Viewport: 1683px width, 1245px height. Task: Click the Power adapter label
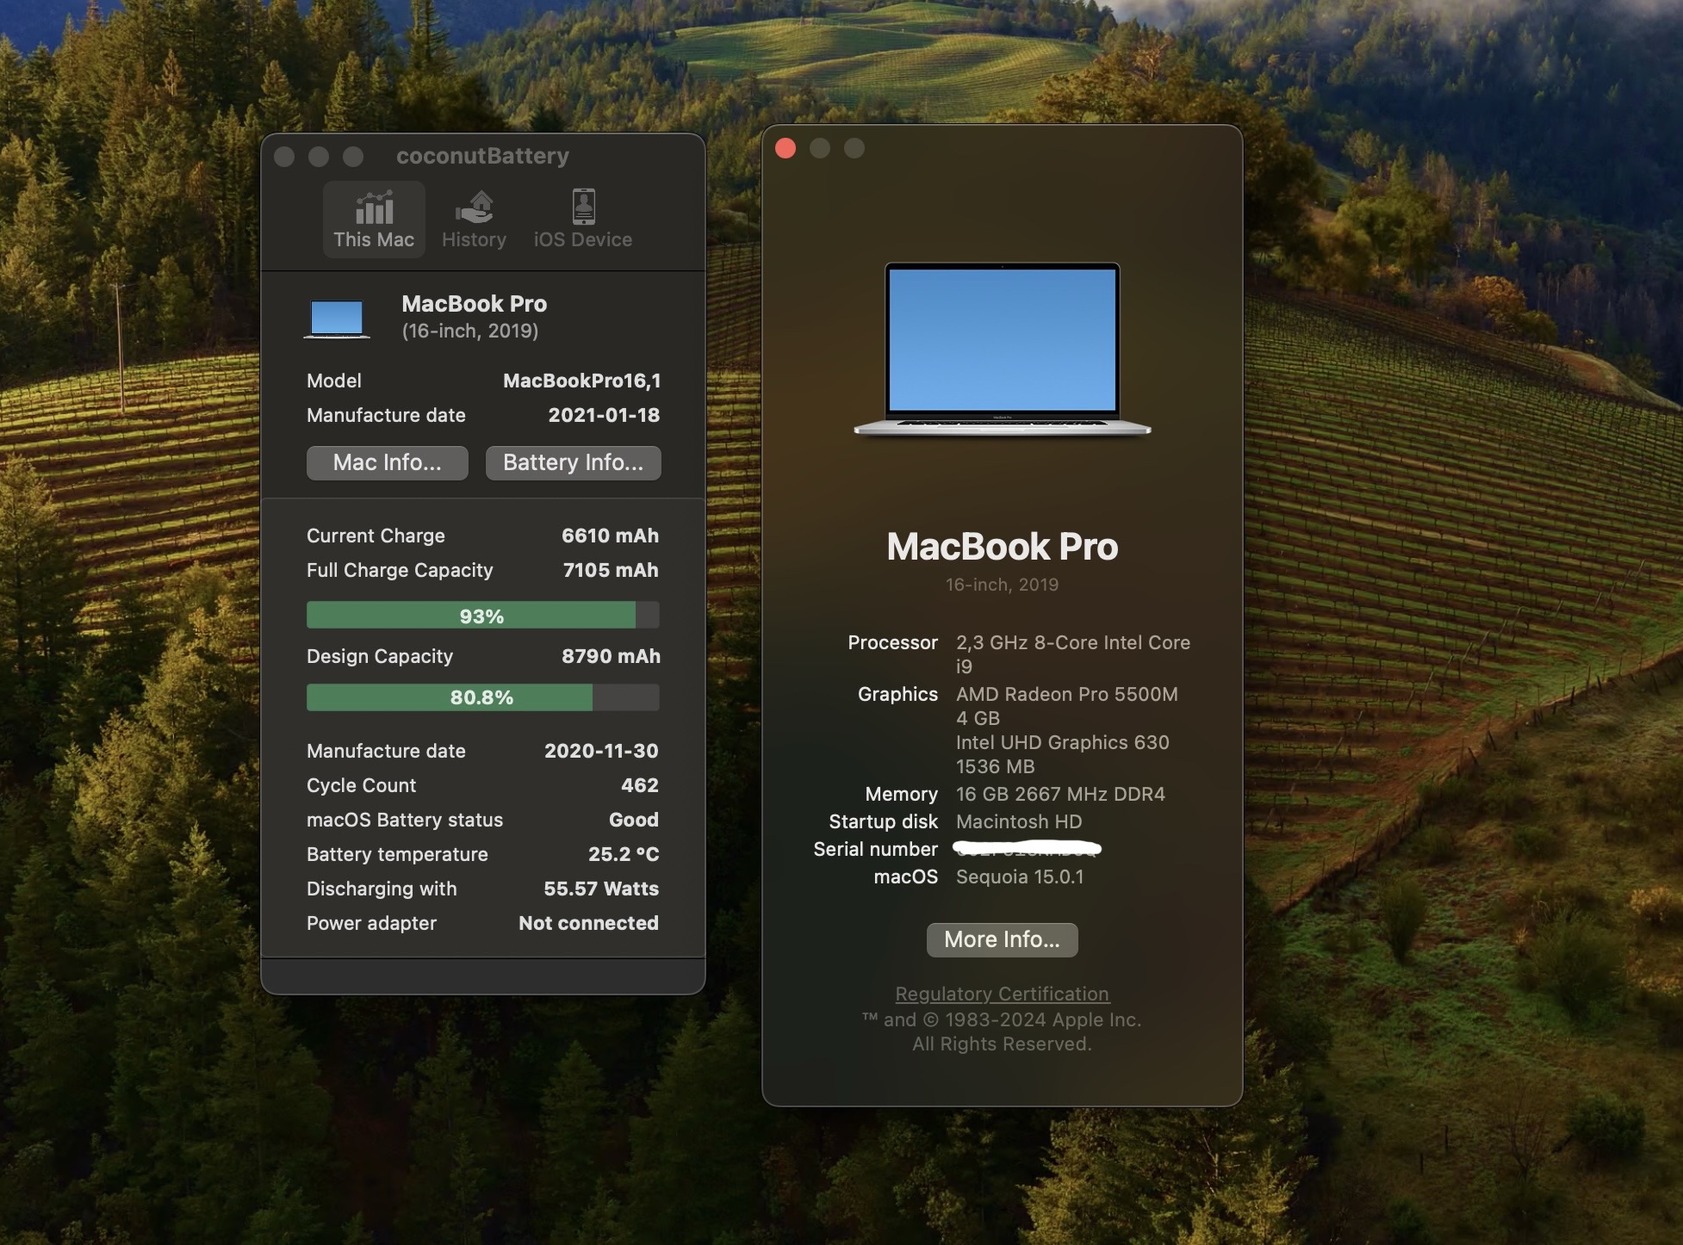371,923
